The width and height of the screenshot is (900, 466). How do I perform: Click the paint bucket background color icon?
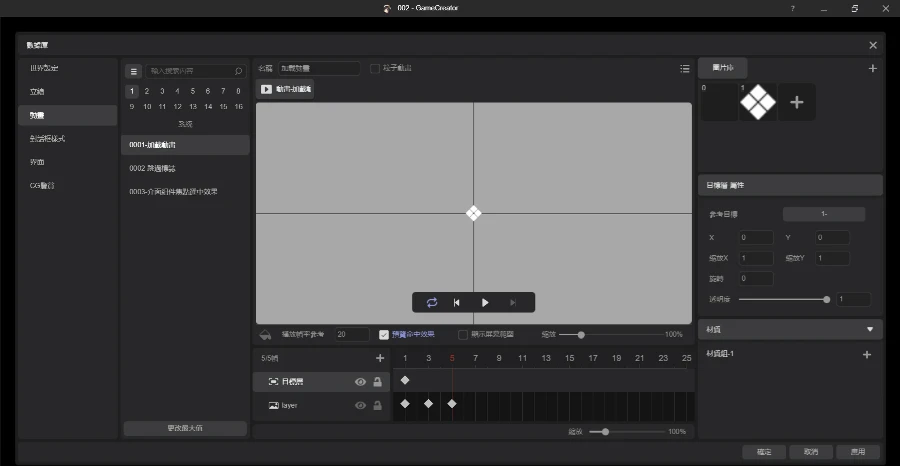pos(265,335)
